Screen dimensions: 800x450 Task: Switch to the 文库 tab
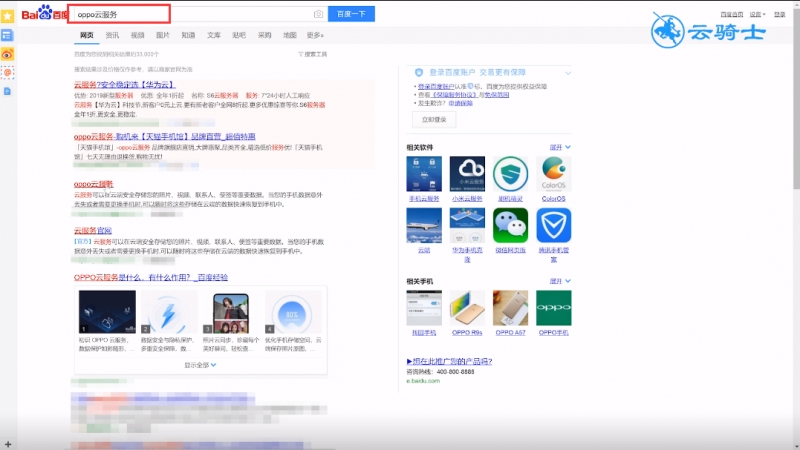214,35
